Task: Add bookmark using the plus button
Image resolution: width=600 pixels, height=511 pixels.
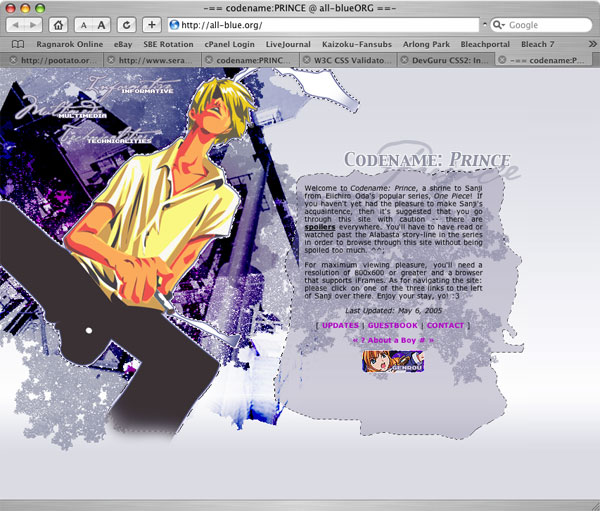Action: tap(152, 25)
